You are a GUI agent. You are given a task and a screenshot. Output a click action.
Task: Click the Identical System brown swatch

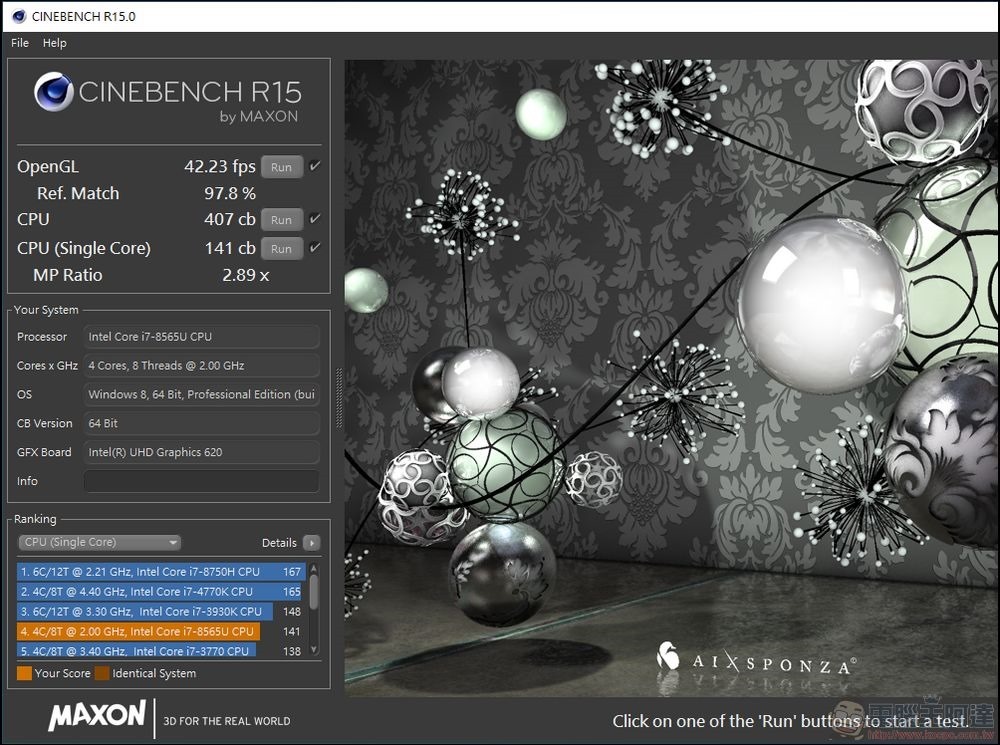(101, 673)
